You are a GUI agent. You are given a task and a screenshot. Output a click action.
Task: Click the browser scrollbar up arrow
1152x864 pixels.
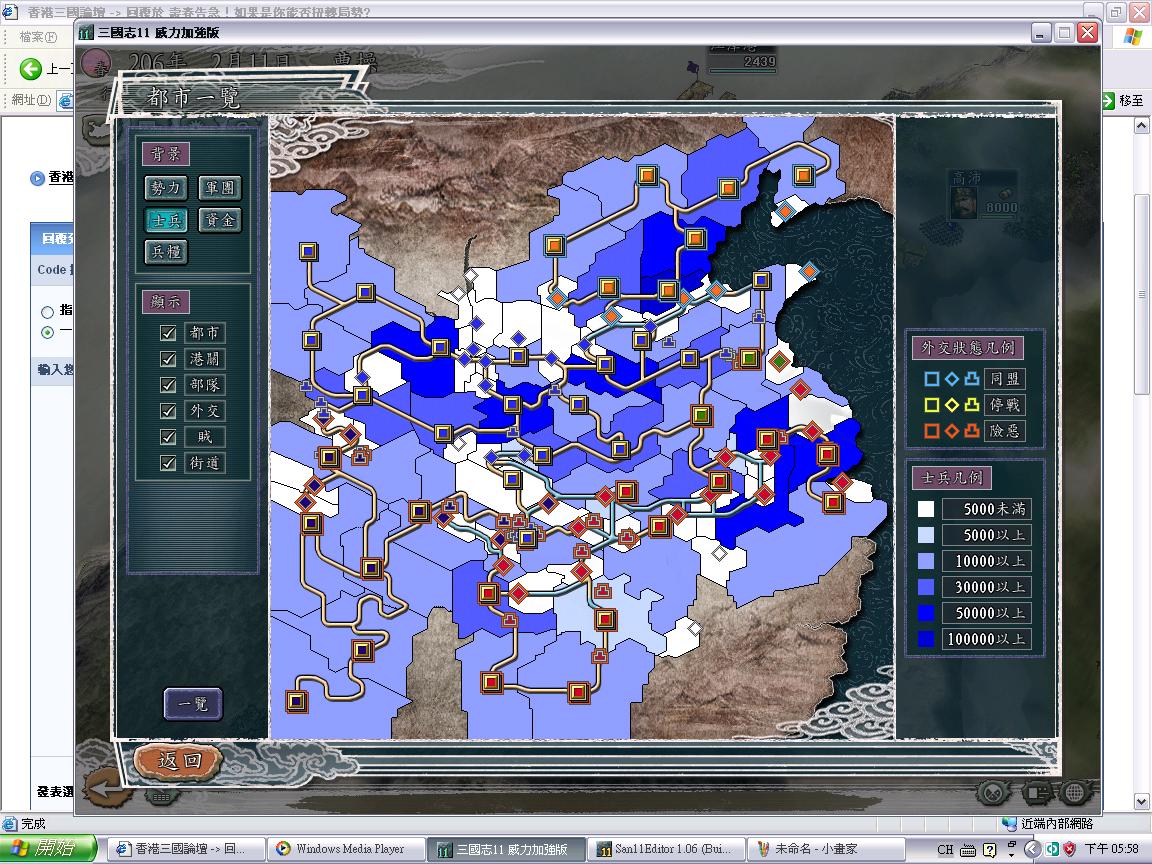[x=1142, y=126]
